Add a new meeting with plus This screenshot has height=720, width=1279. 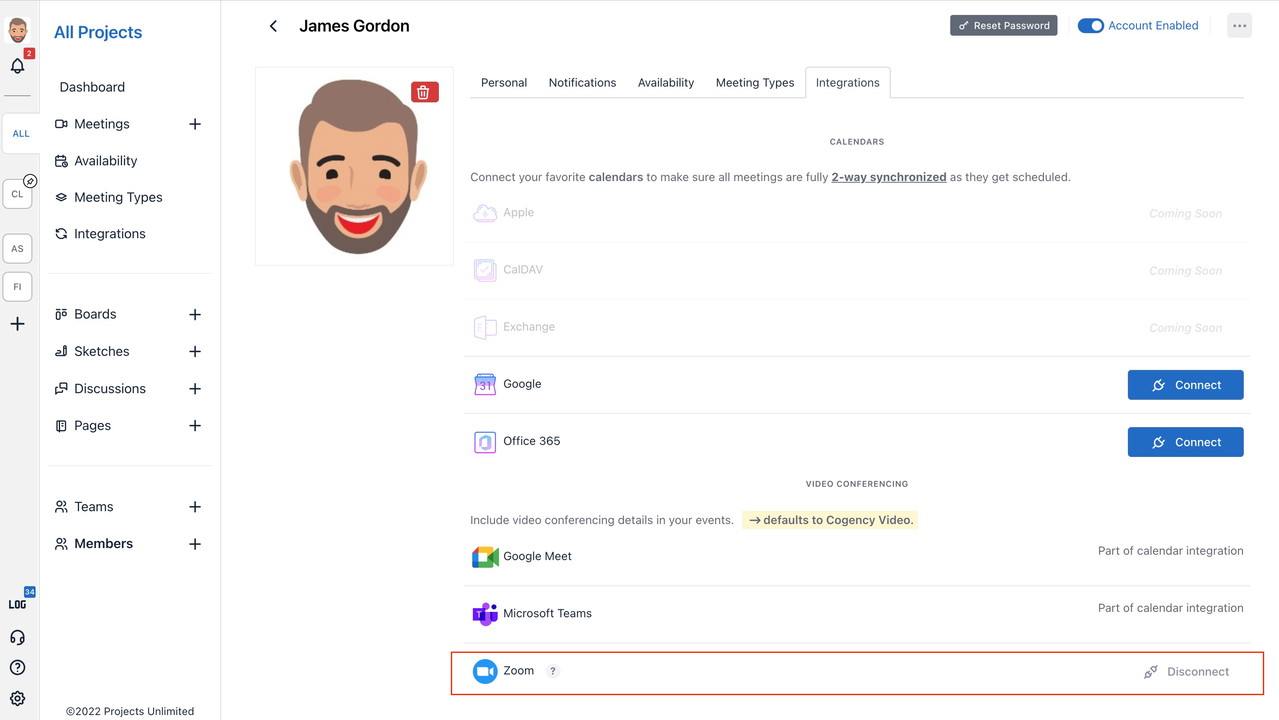click(x=195, y=124)
